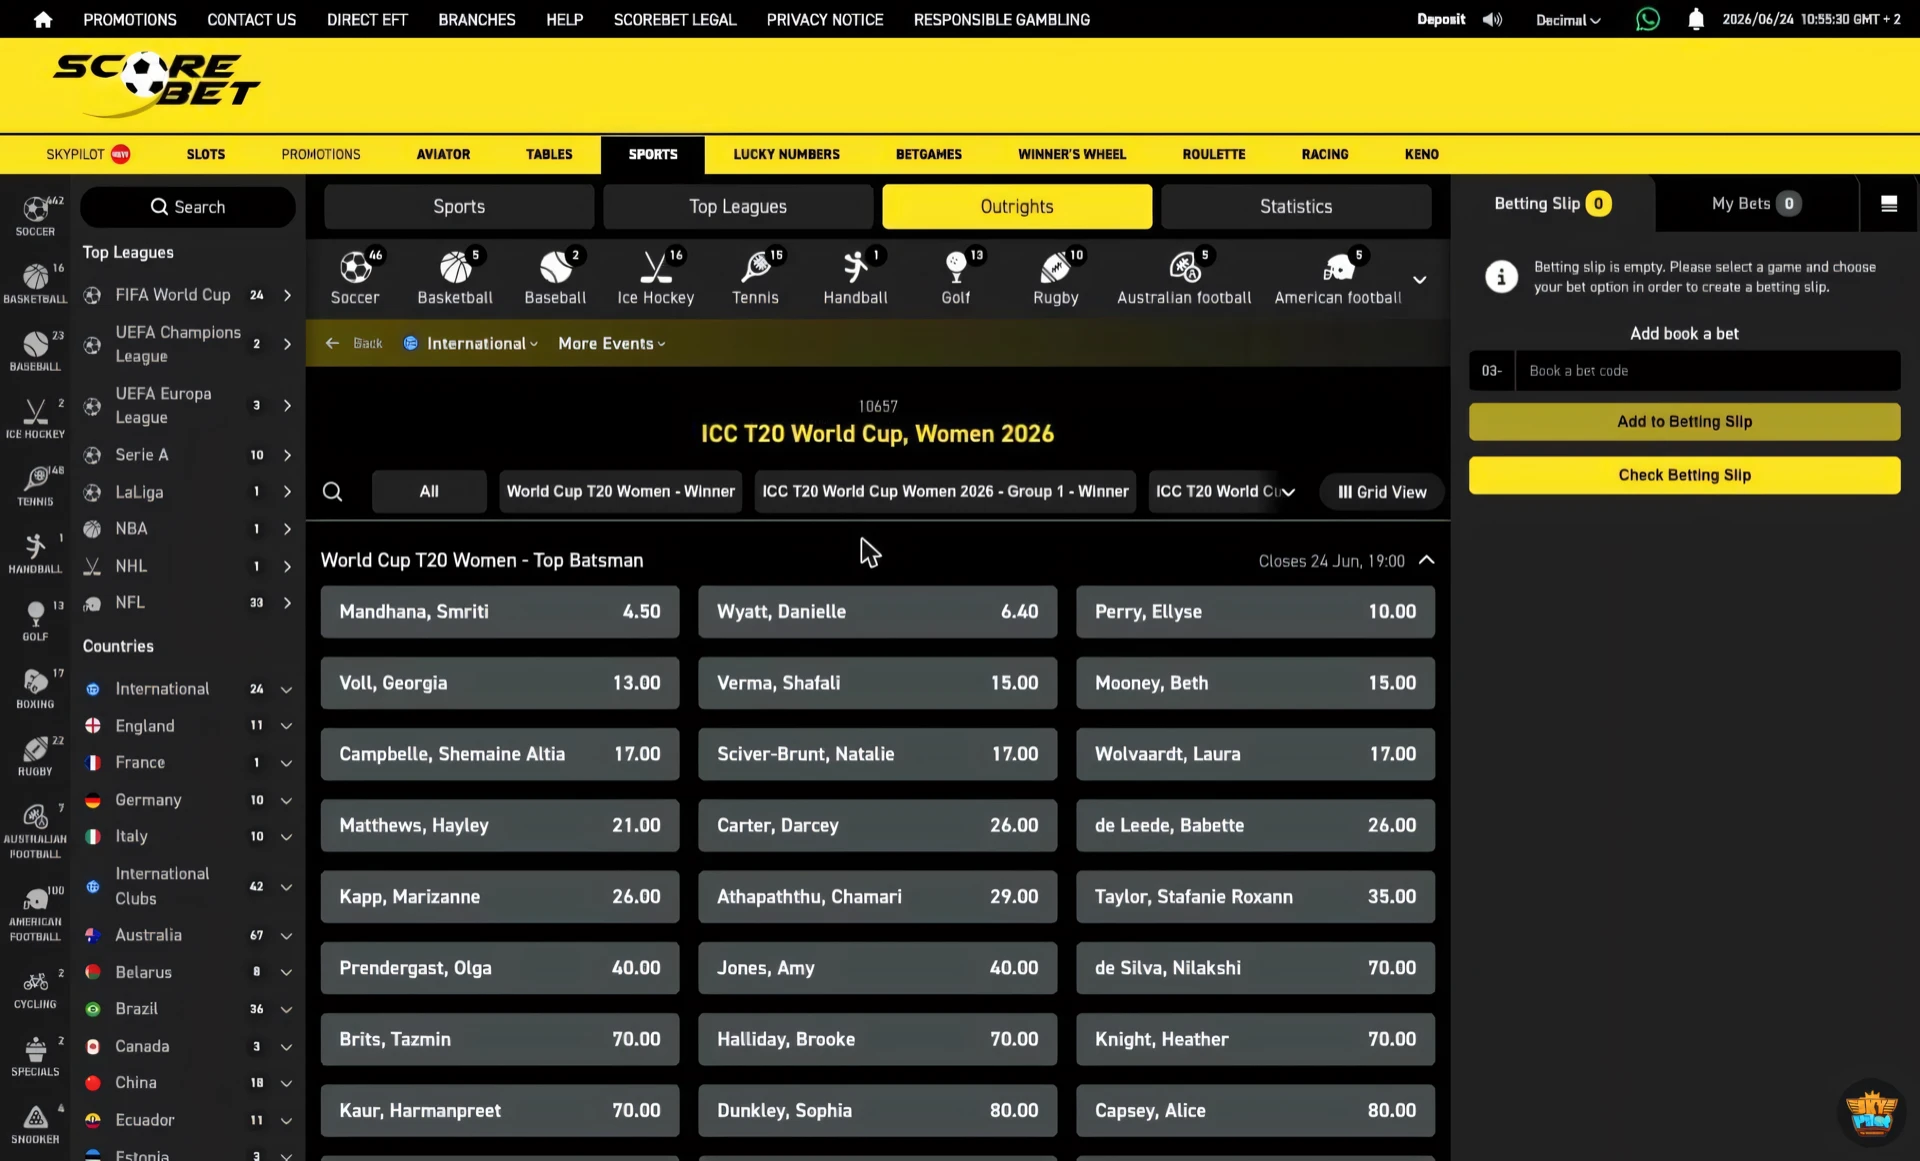
Task: Select Handball in left sidebar
Action: [x=35, y=553]
